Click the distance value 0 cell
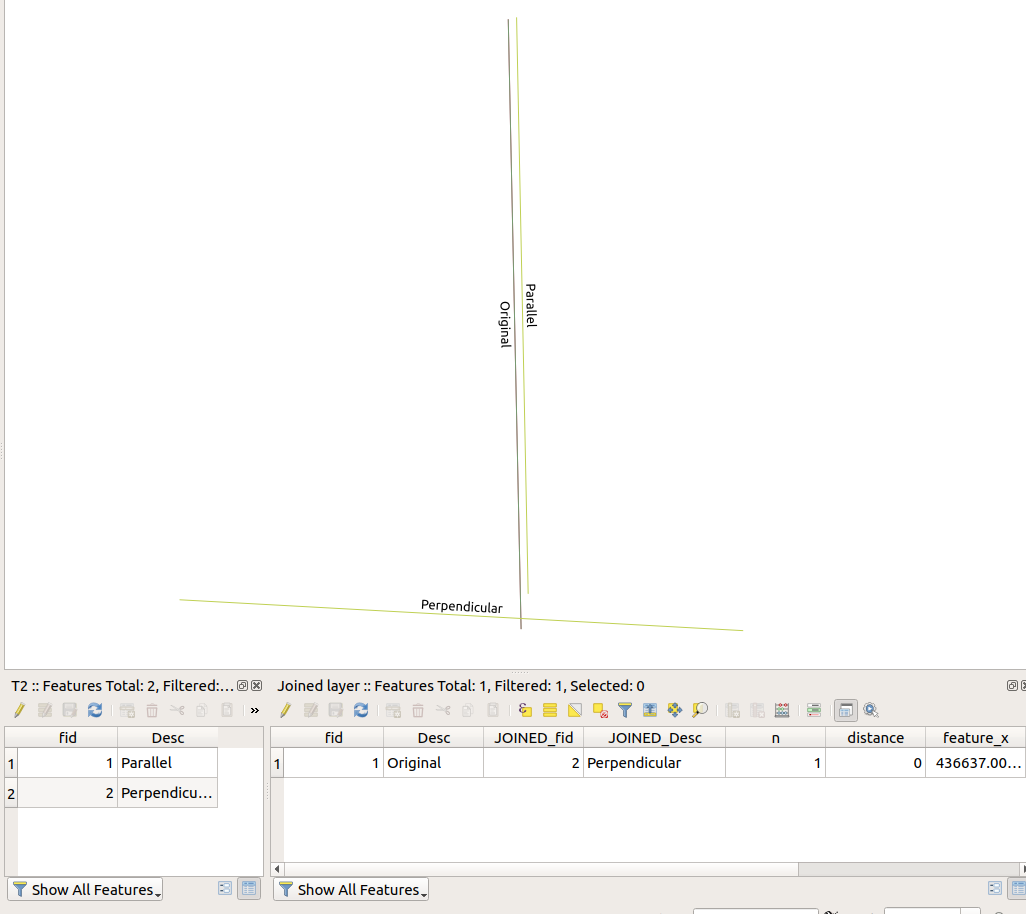 pos(876,763)
